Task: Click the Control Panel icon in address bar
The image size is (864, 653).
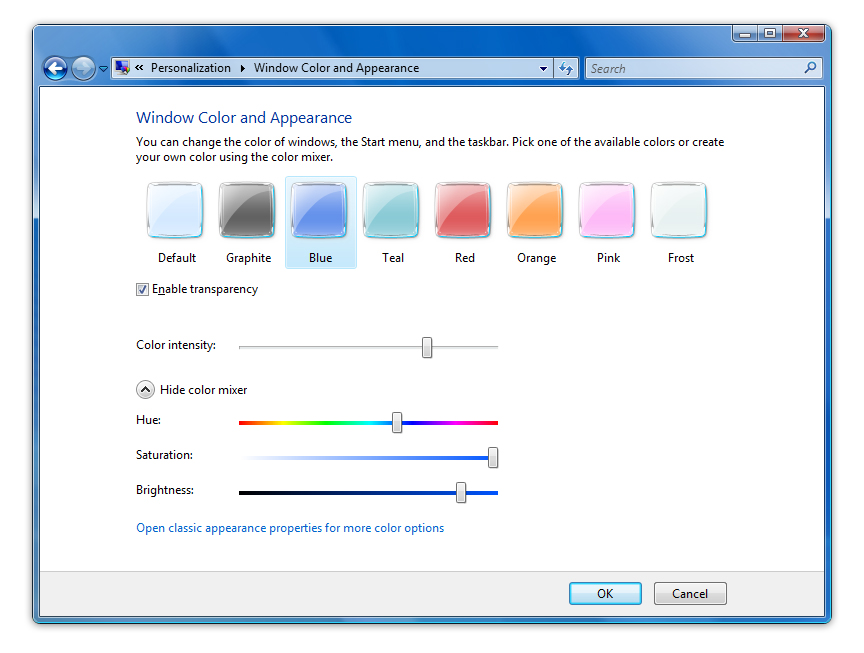Action: tap(123, 68)
